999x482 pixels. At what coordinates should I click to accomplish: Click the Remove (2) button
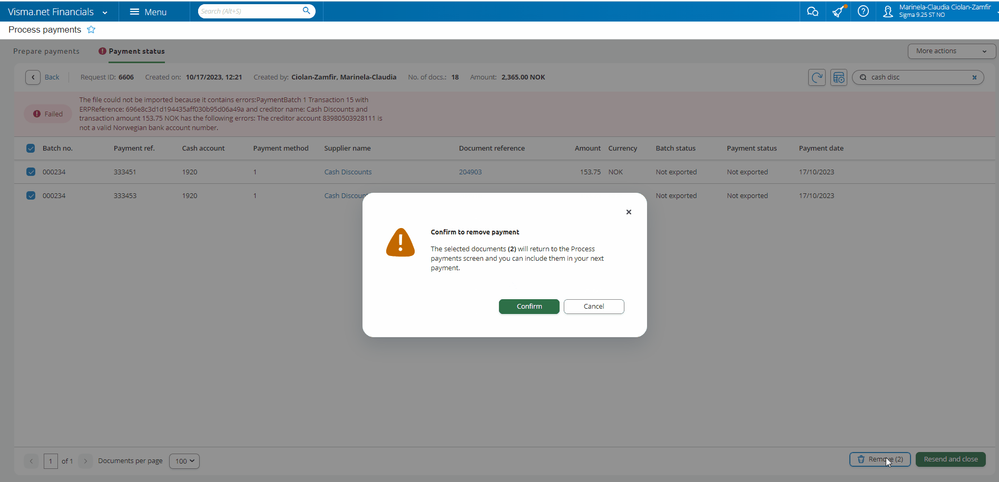point(879,459)
